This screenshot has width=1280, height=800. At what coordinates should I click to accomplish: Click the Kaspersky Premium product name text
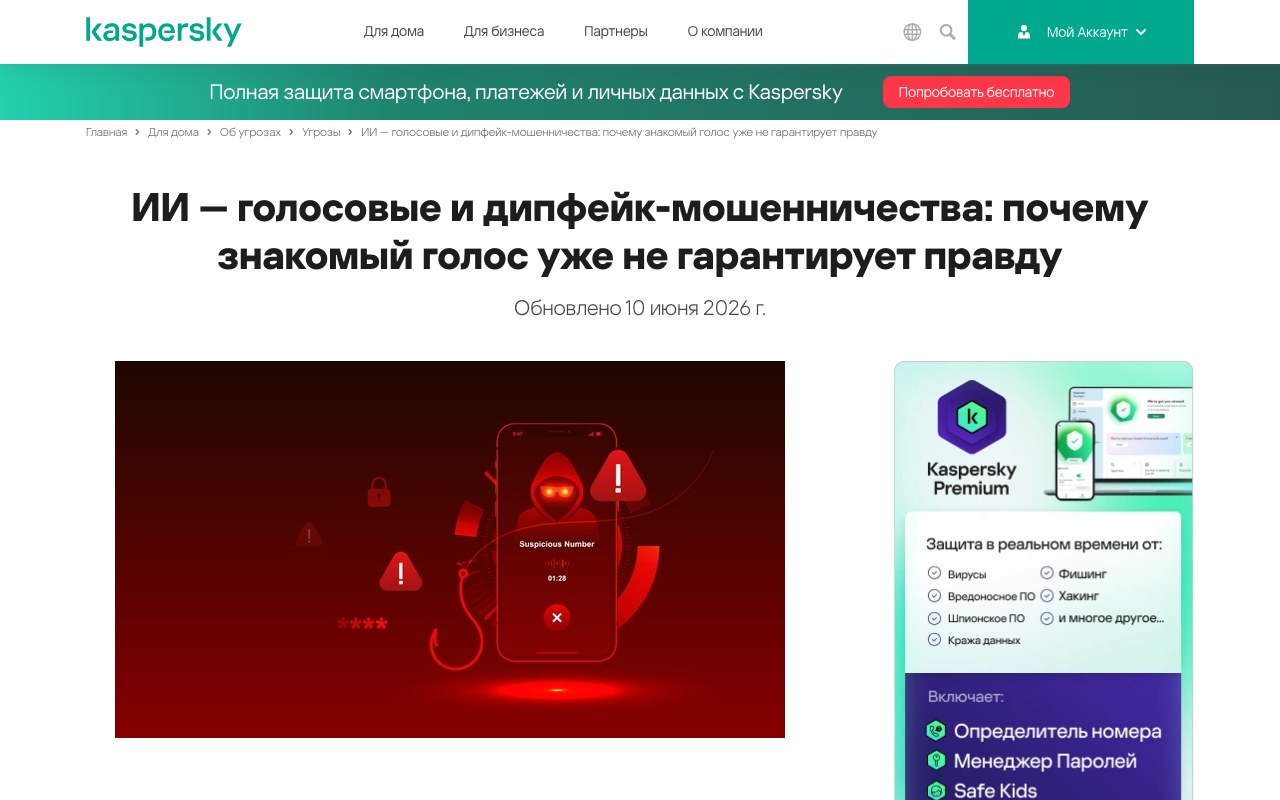tap(971, 478)
